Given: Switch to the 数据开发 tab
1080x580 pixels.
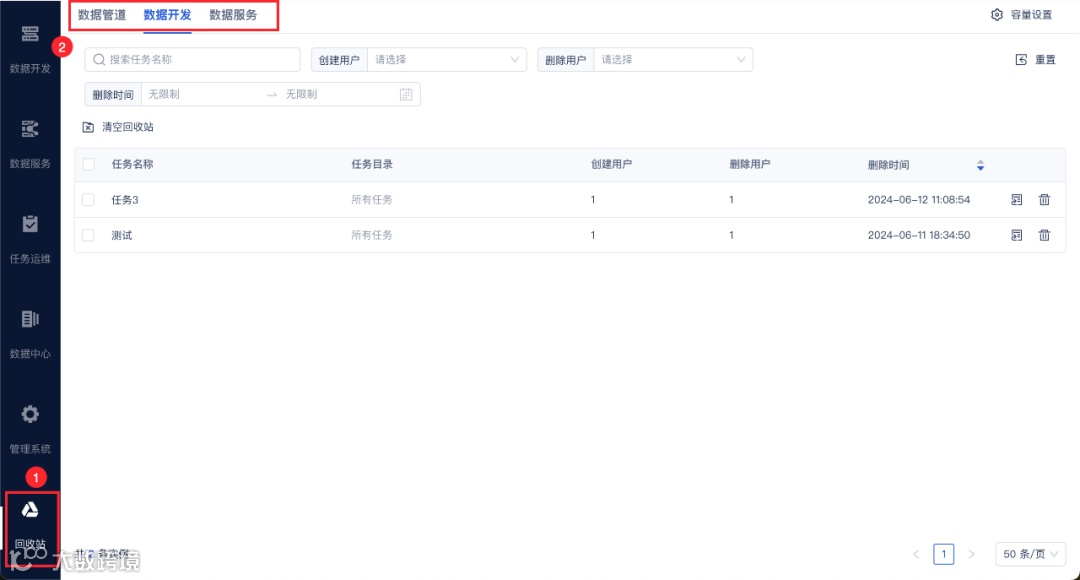Looking at the screenshot, I should click(x=167, y=14).
